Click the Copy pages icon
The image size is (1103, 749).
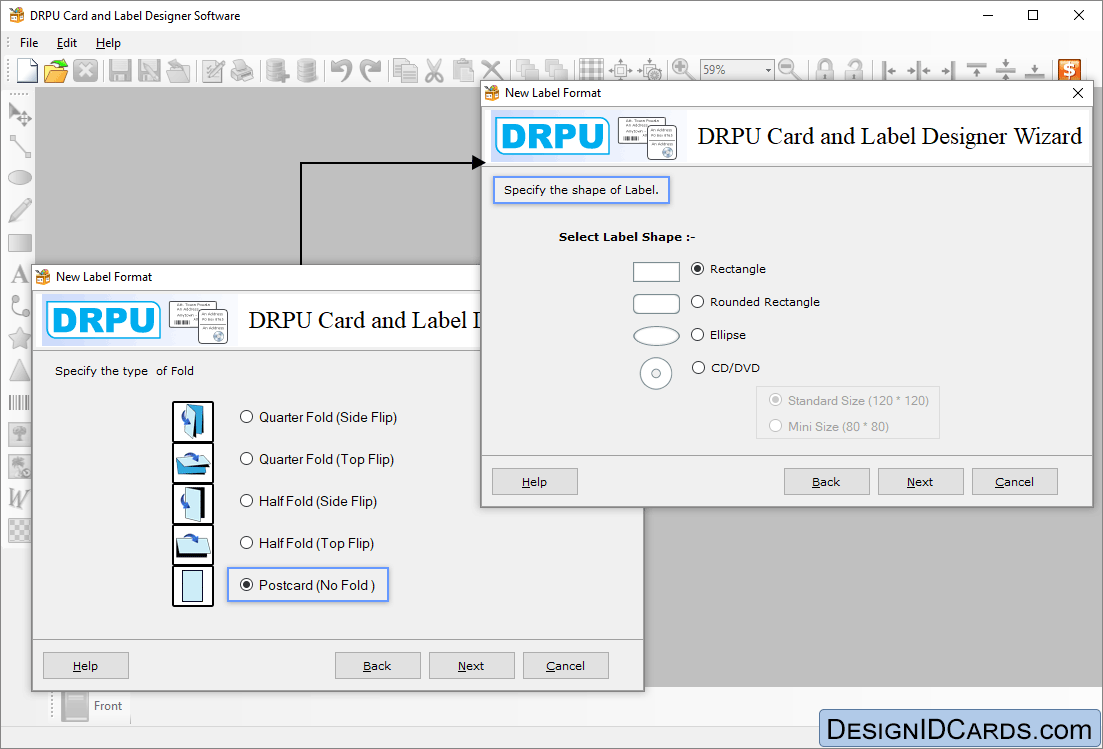point(405,70)
